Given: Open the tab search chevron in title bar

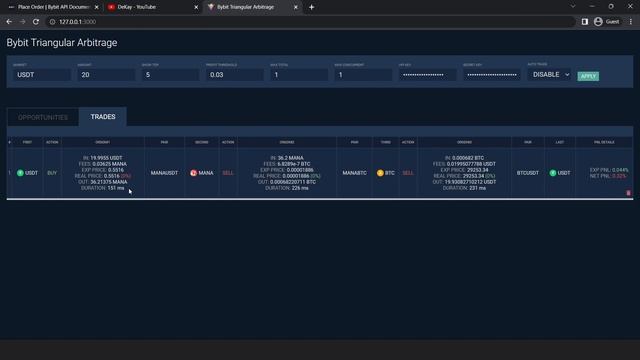Looking at the screenshot, I should point(573,7).
